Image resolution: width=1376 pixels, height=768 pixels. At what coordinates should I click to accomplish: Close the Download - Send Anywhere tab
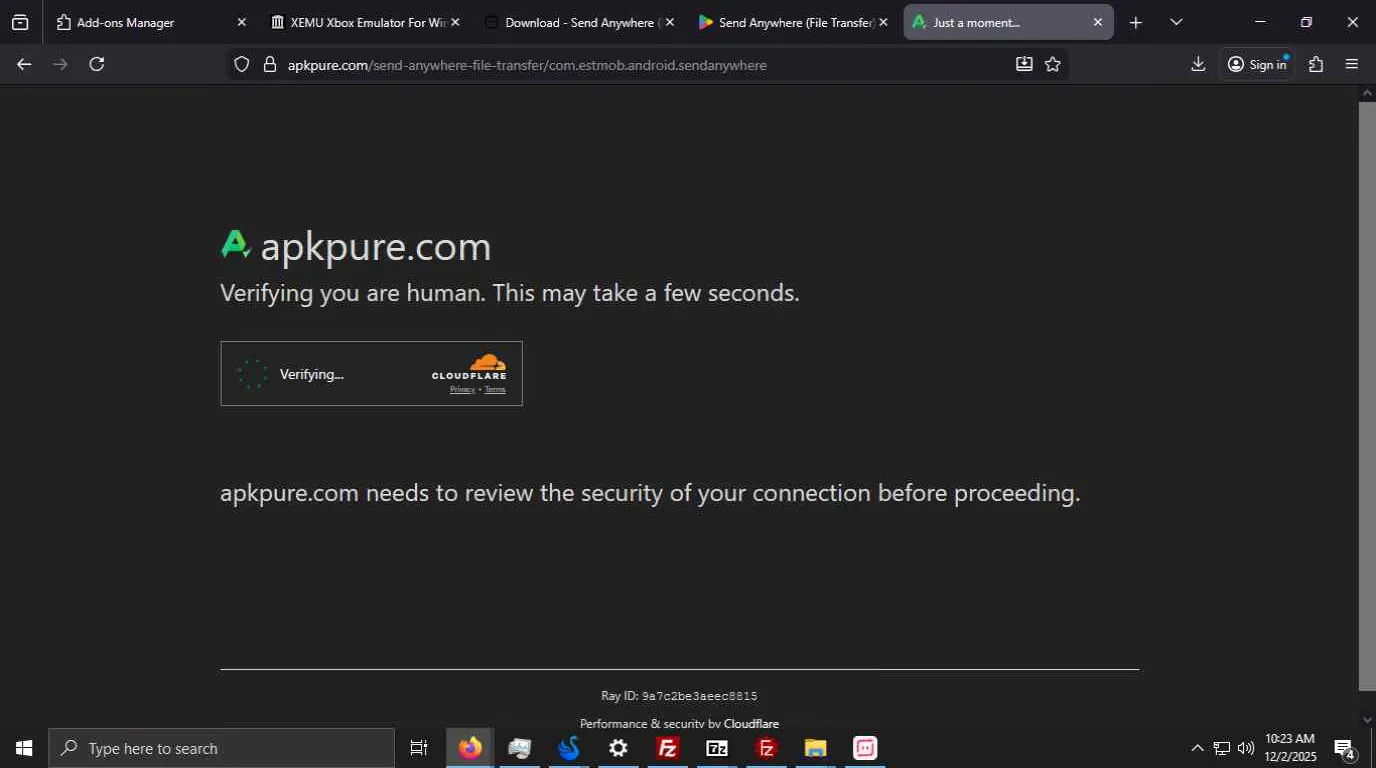click(669, 22)
